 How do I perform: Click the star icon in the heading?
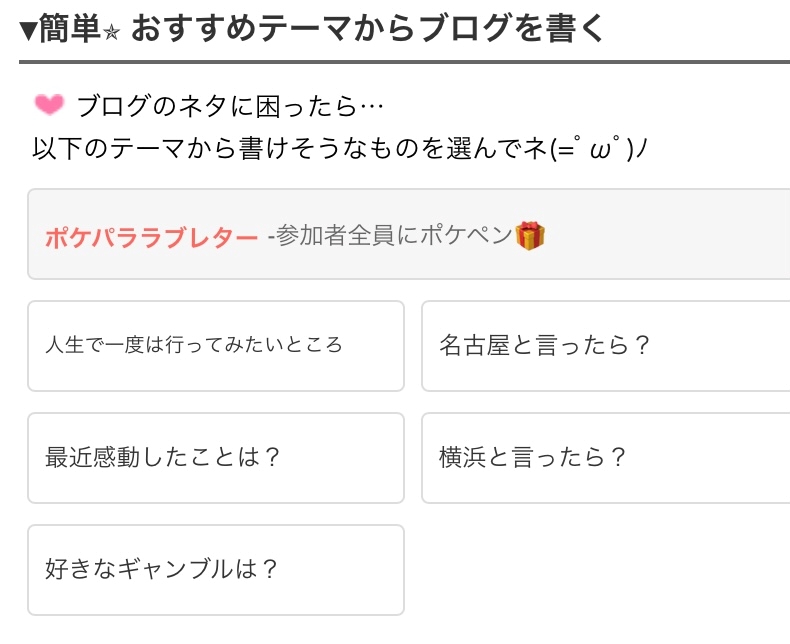point(111,33)
